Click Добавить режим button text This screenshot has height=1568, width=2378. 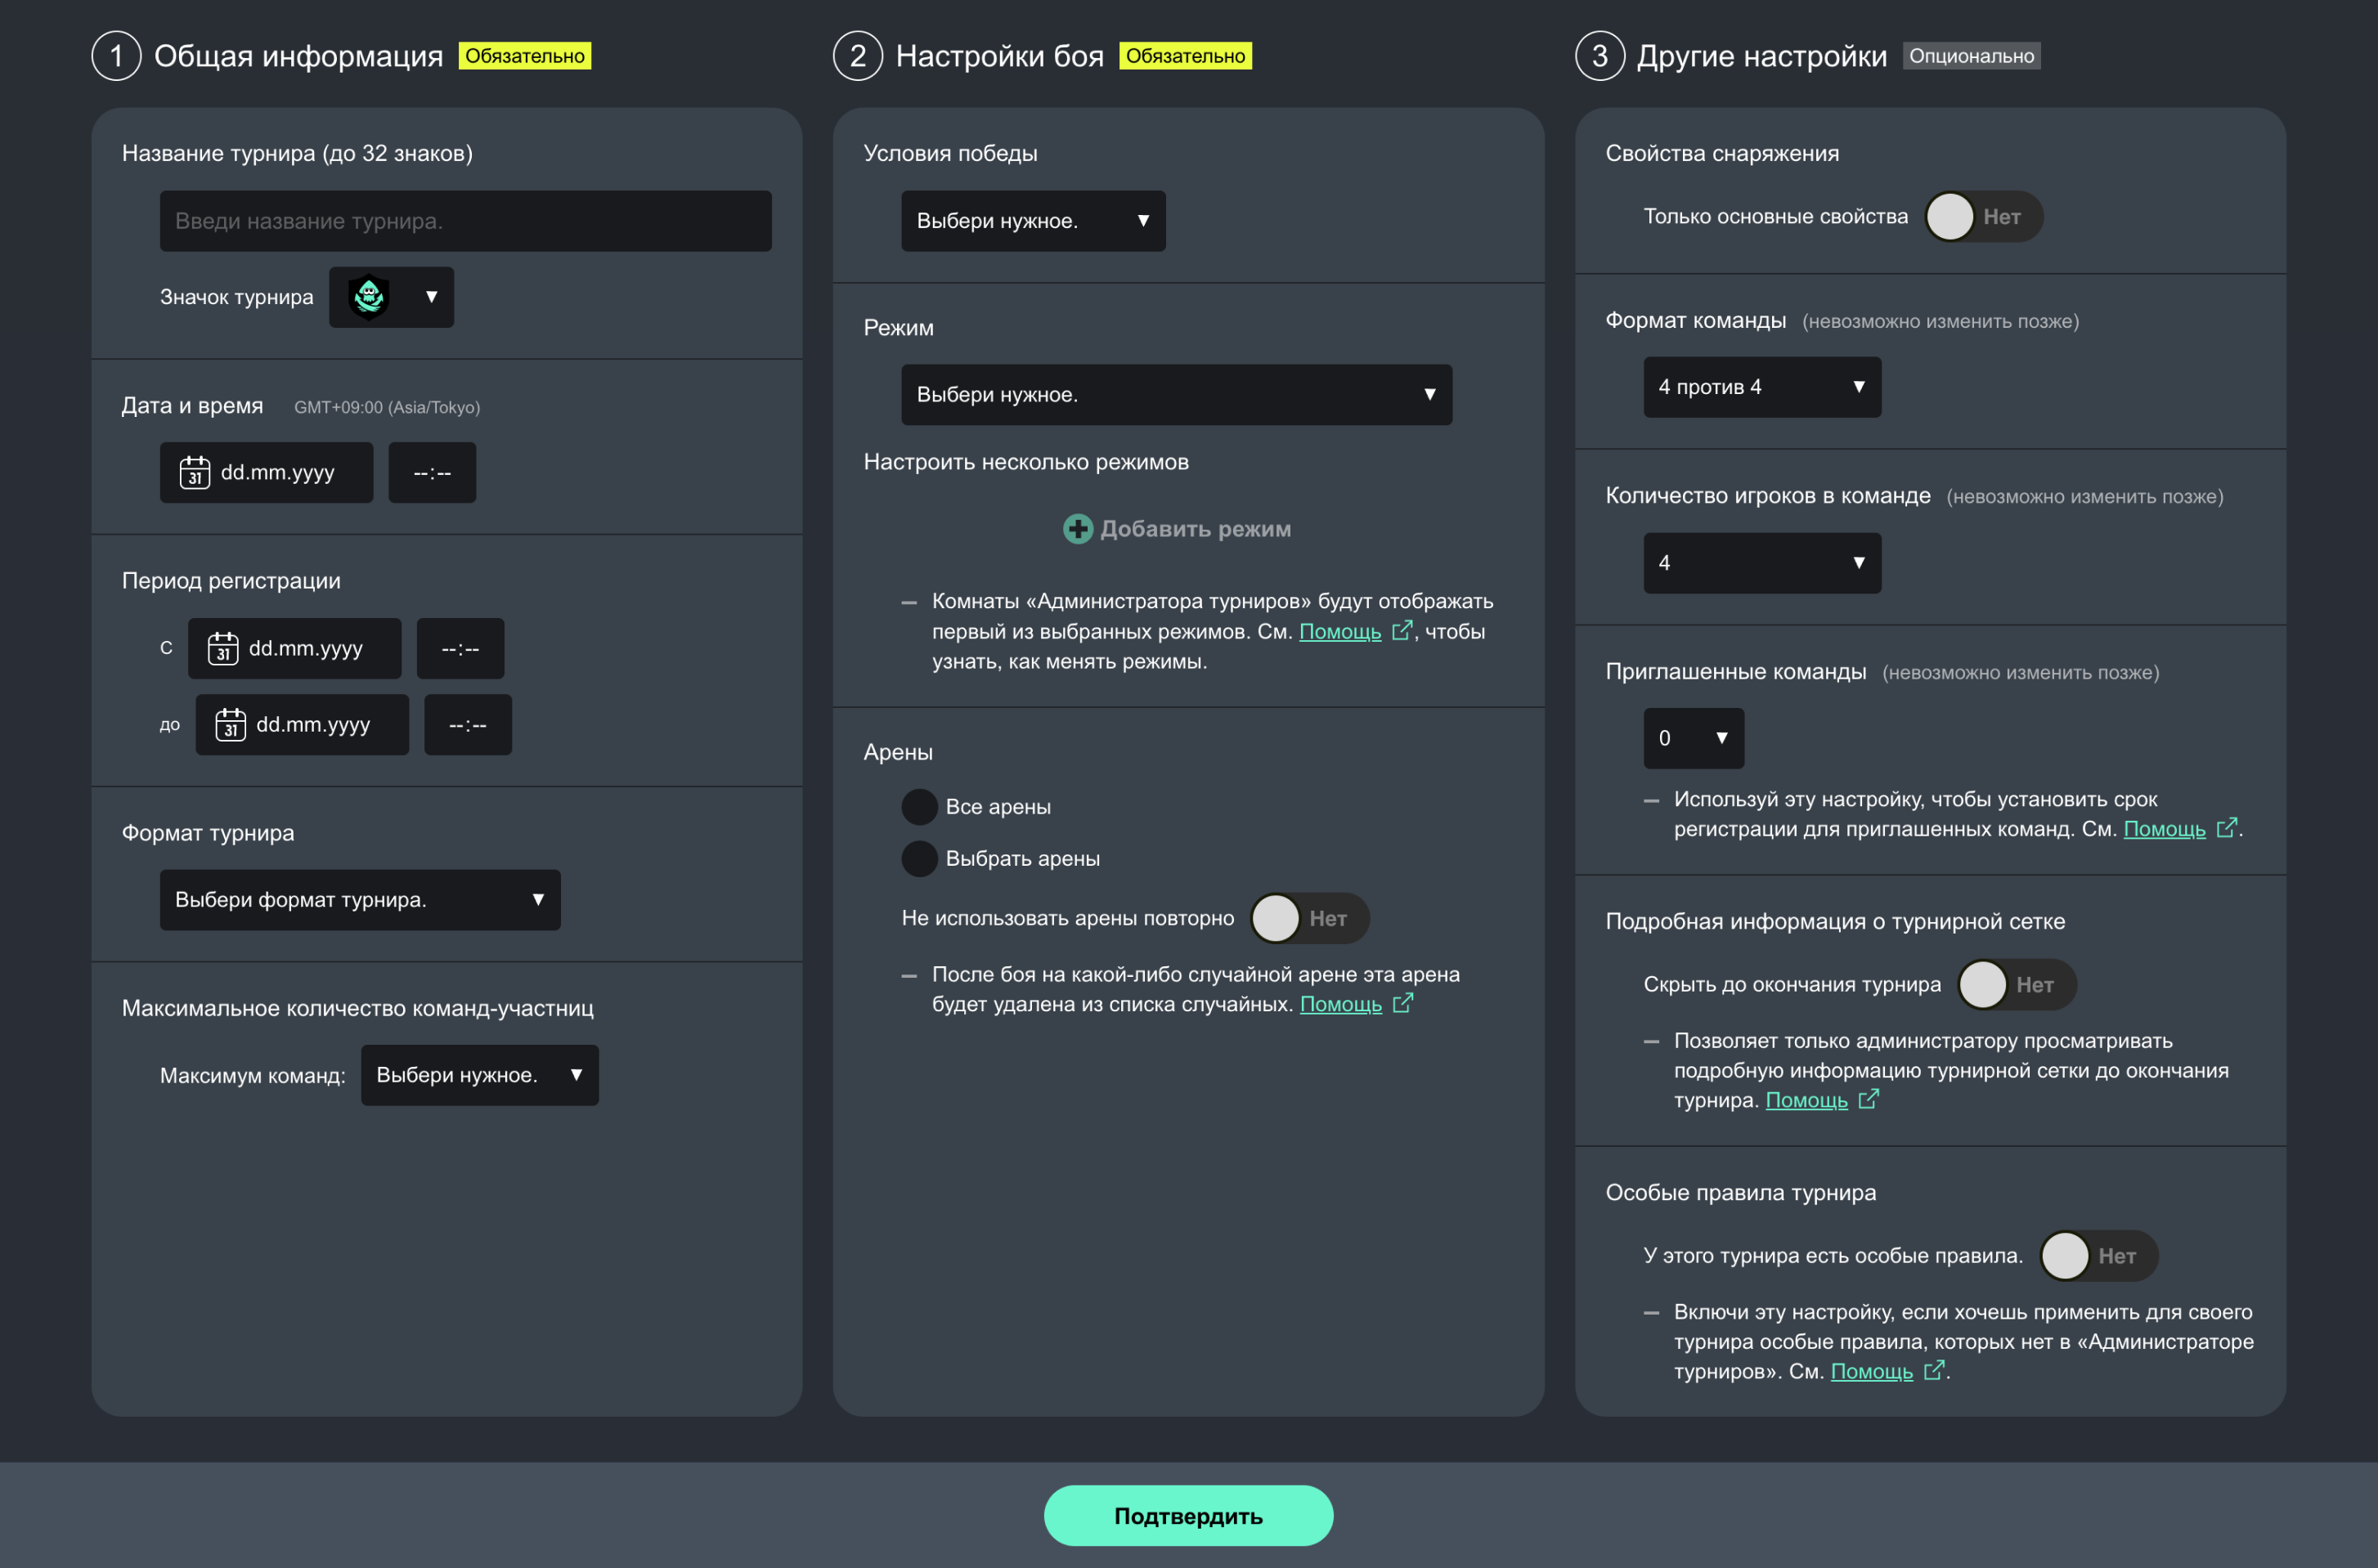(1195, 529)
